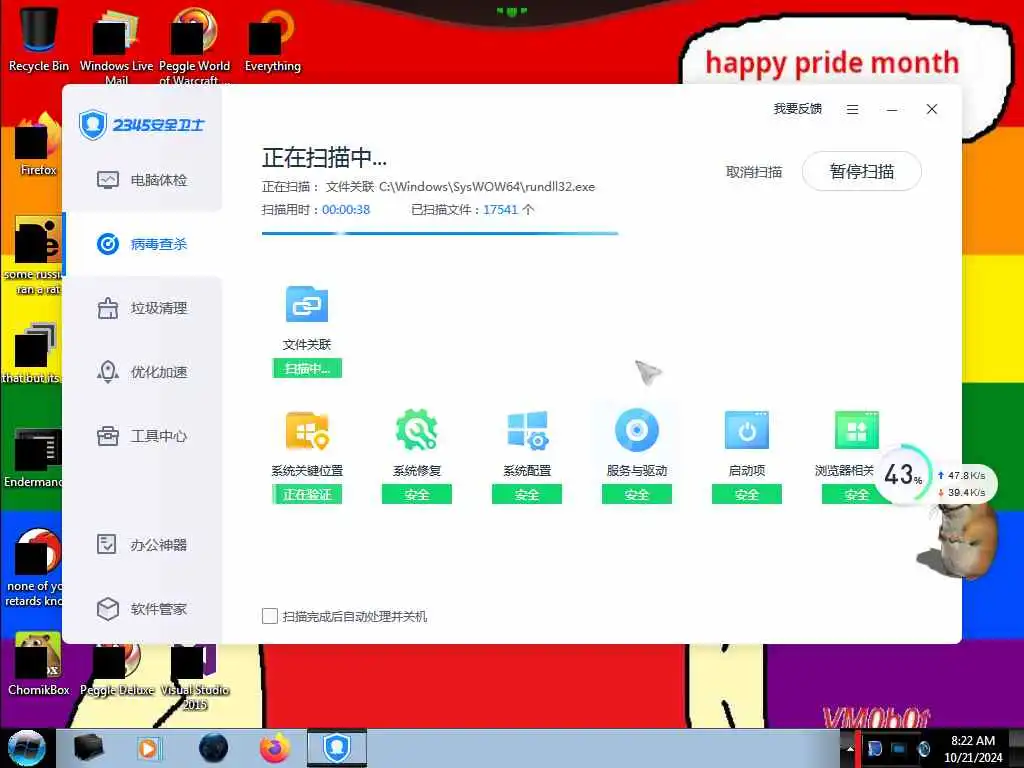This screenshot has width=1024, height=768.
Task: Enable 扫描完成后自动处理并关机 checkbox
Action: pos(270,616)
